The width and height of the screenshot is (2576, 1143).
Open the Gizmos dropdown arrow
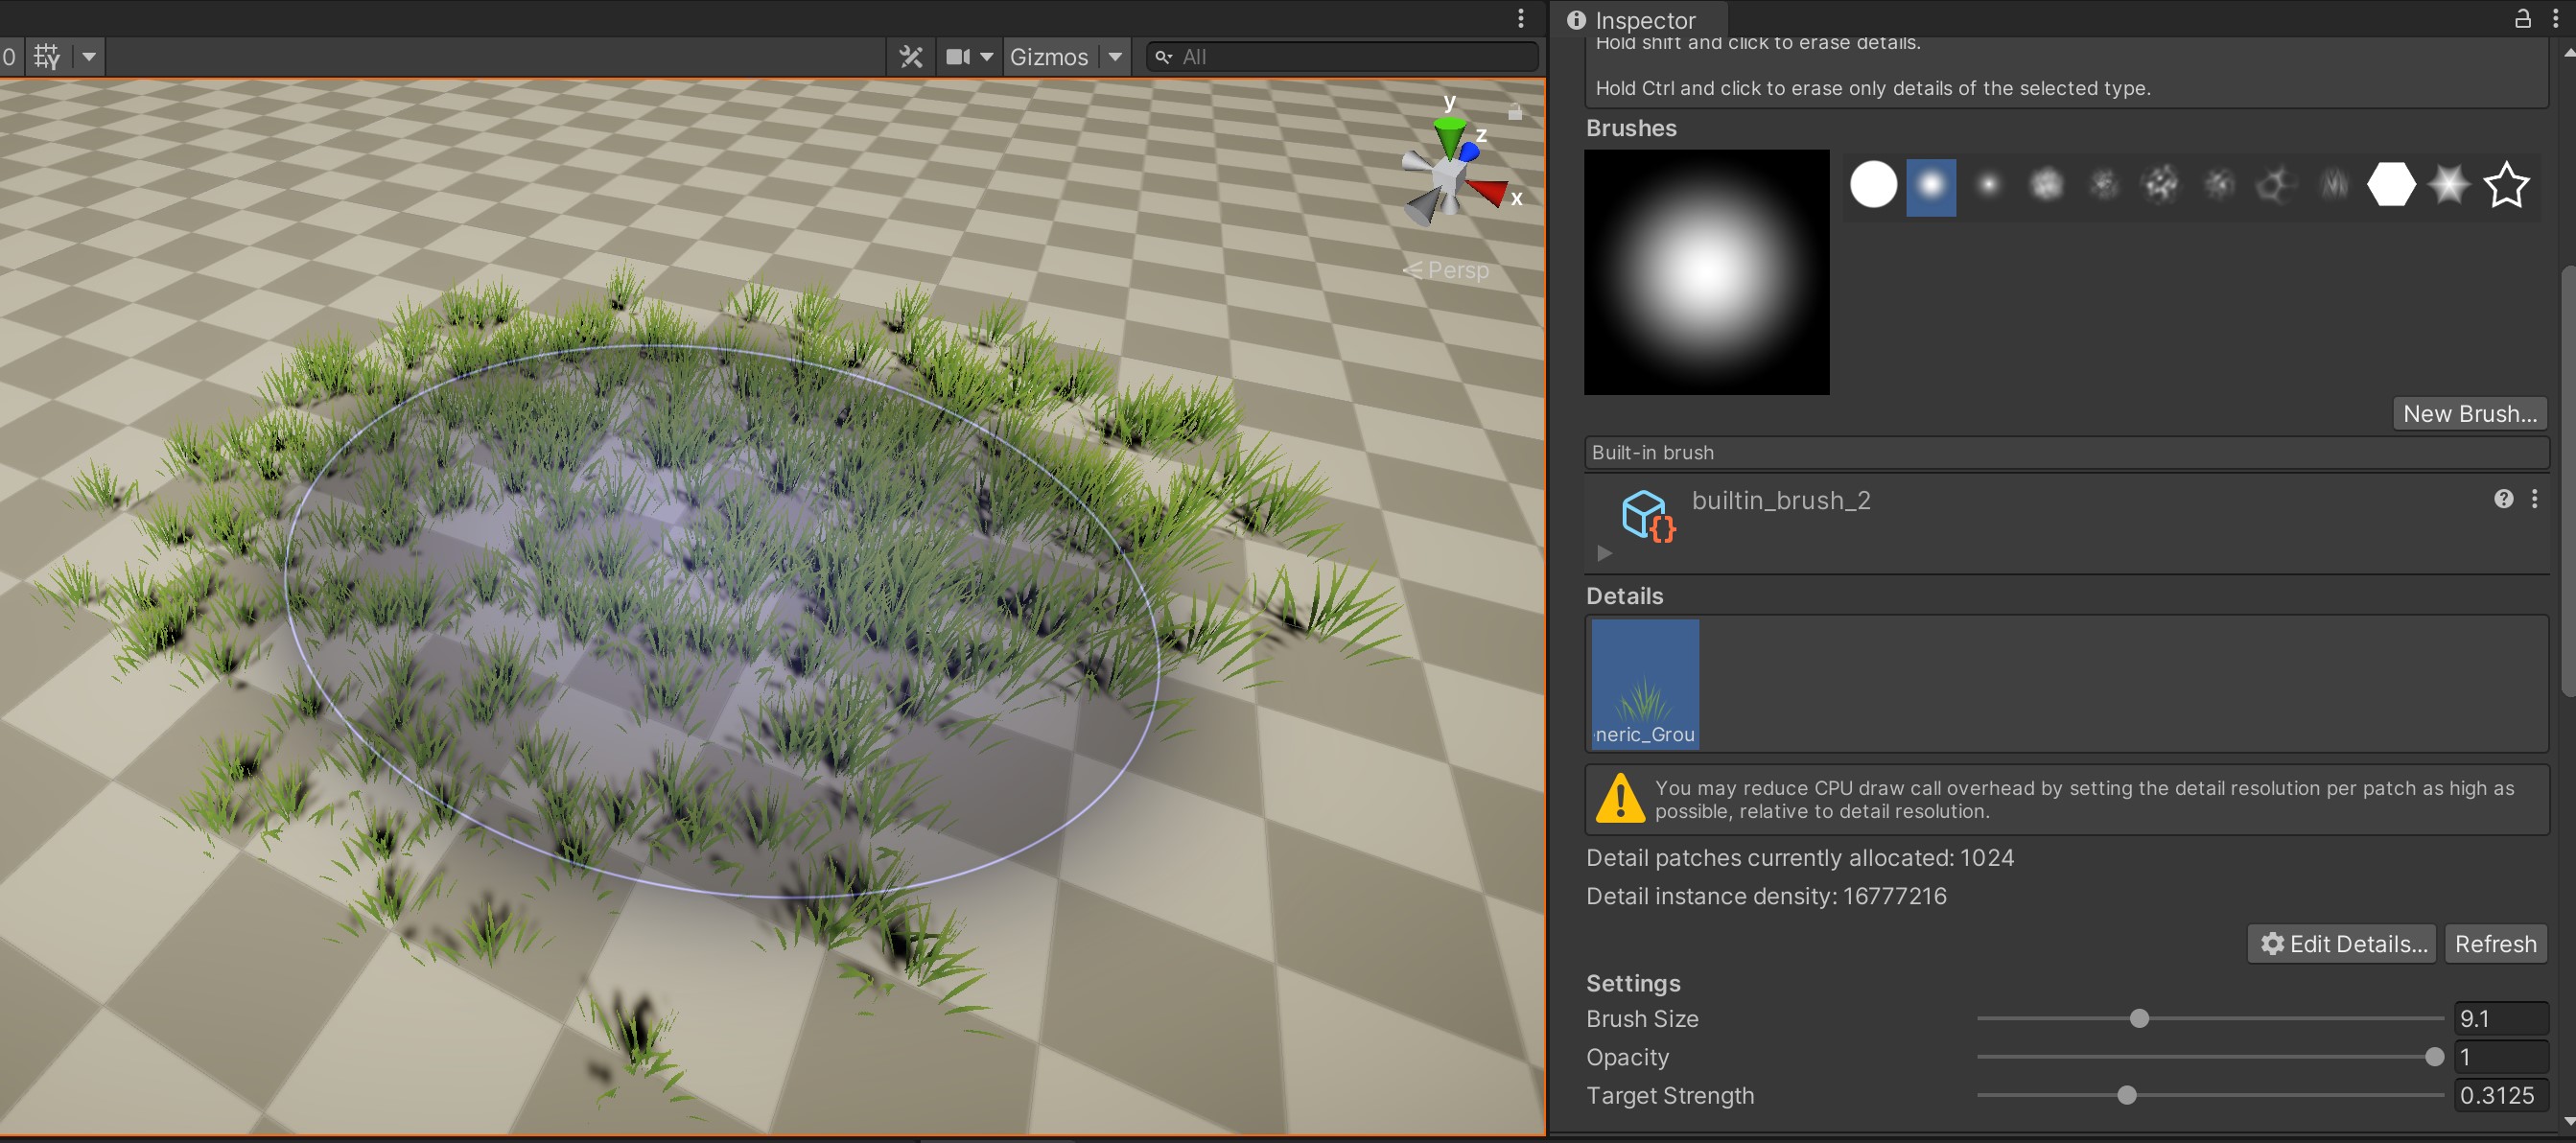point(1115,57)
